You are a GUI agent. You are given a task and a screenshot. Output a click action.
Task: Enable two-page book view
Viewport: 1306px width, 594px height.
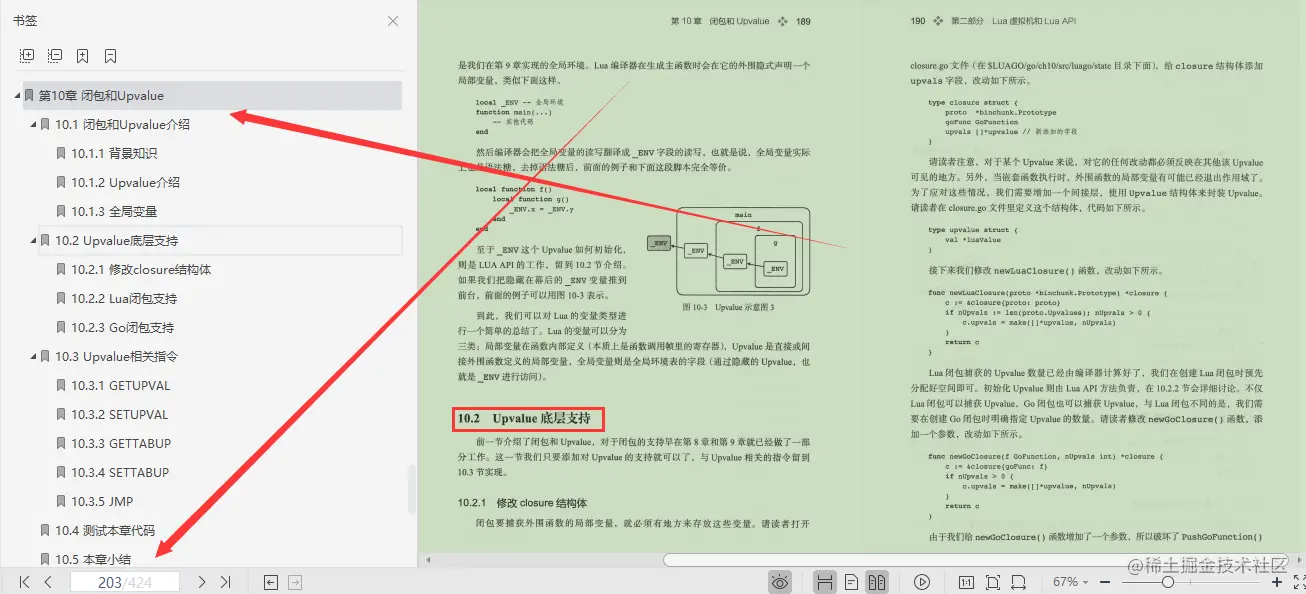coord(876,581)
